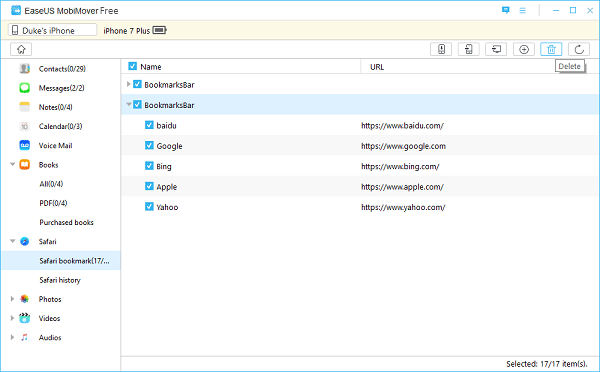Uncheck the baidu bookmark checkbox
The image size is (600, 372).
149,125
